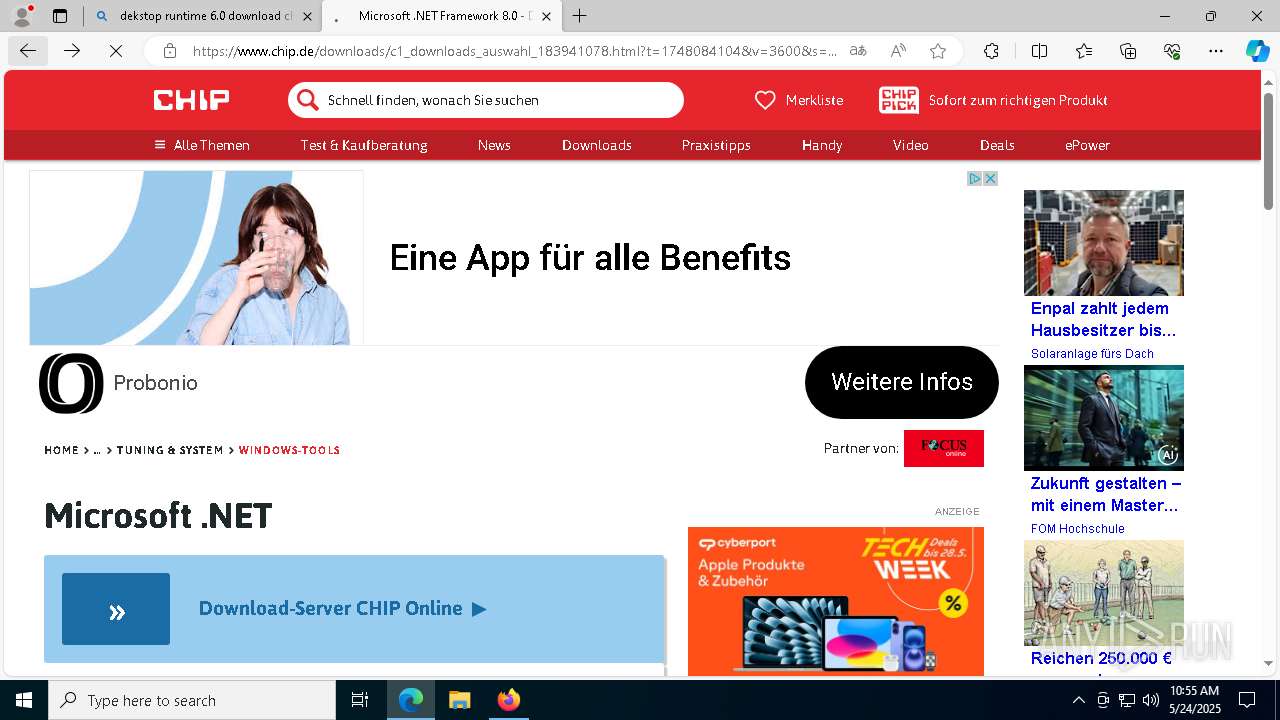The image size is (1280, 720).
Task: Close the banner ad with X
Action: pyautogui.click(x=991, y=178)
